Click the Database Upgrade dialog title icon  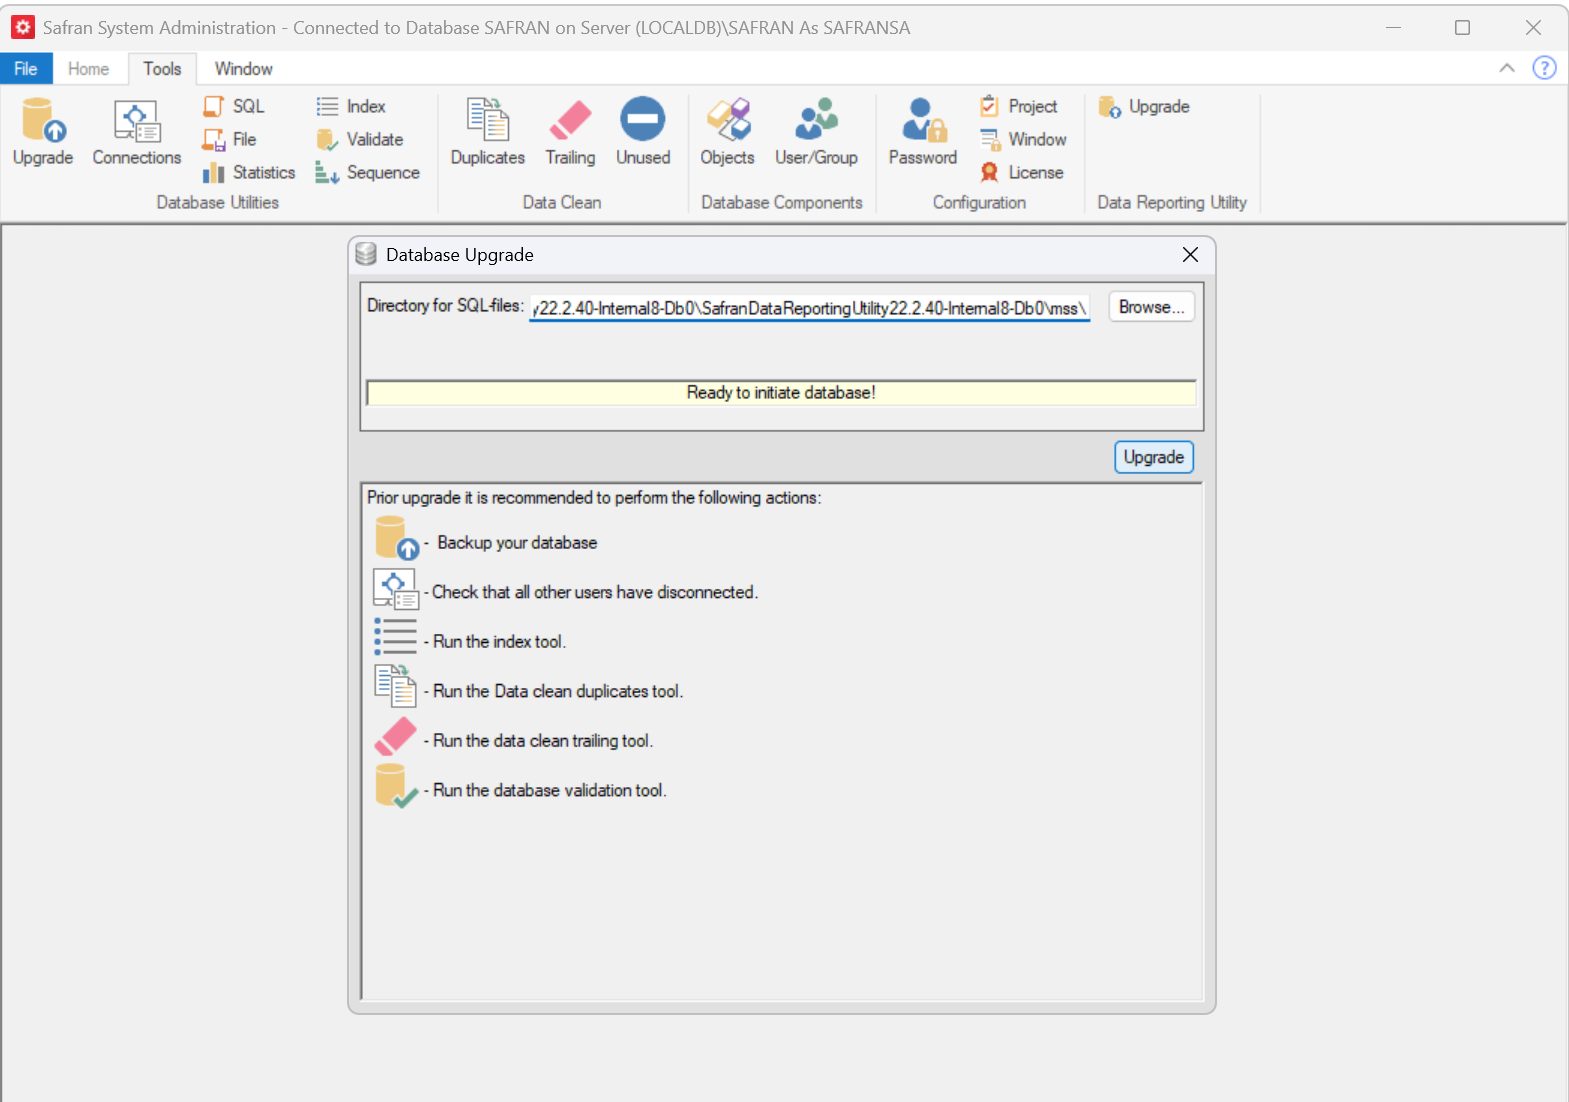point(366,254)
